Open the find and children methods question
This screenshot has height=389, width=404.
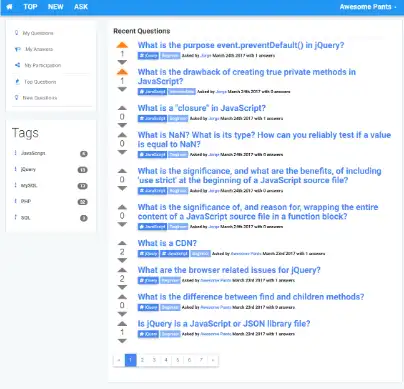tap(251, 297)
